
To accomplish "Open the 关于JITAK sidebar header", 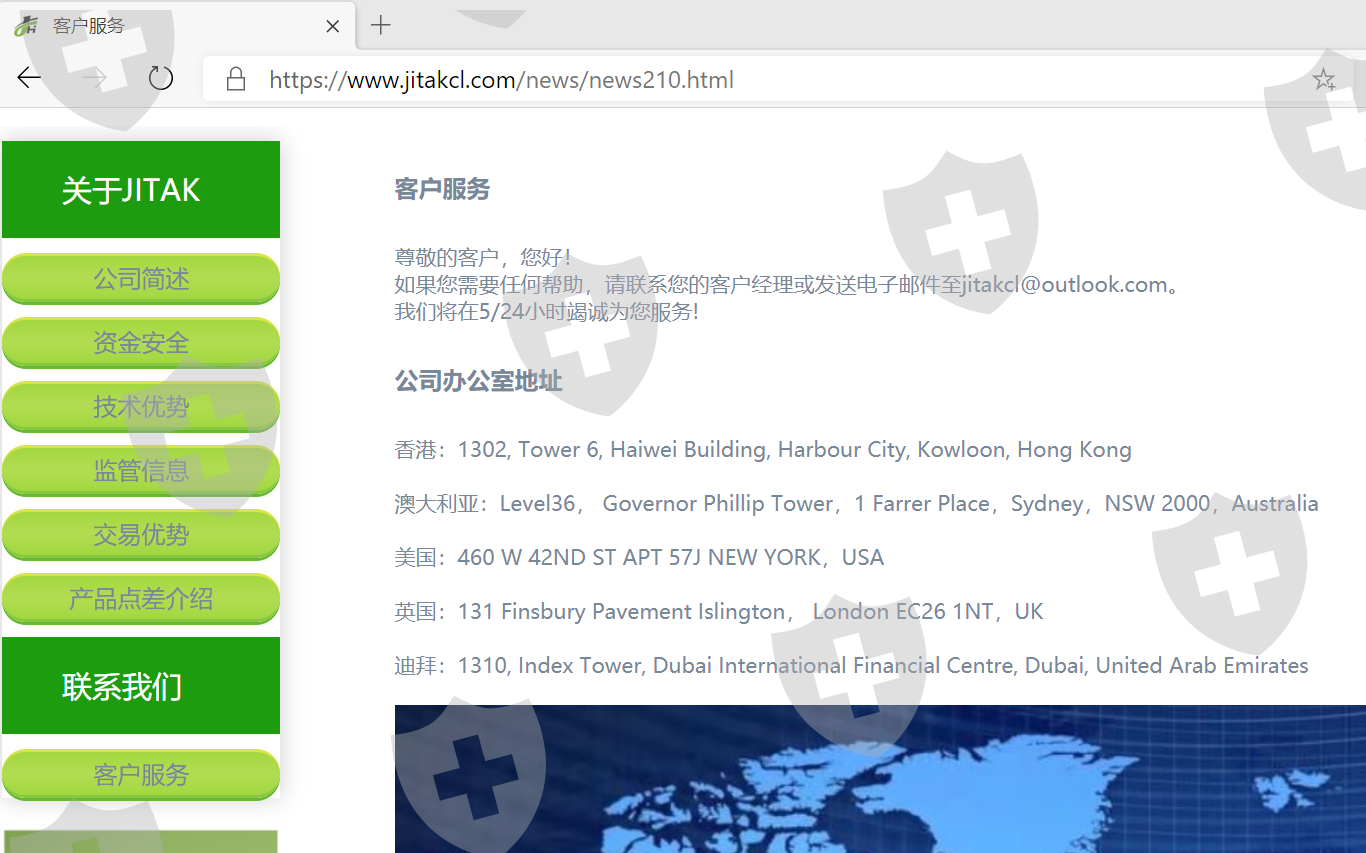I will [x=141, y=190].
